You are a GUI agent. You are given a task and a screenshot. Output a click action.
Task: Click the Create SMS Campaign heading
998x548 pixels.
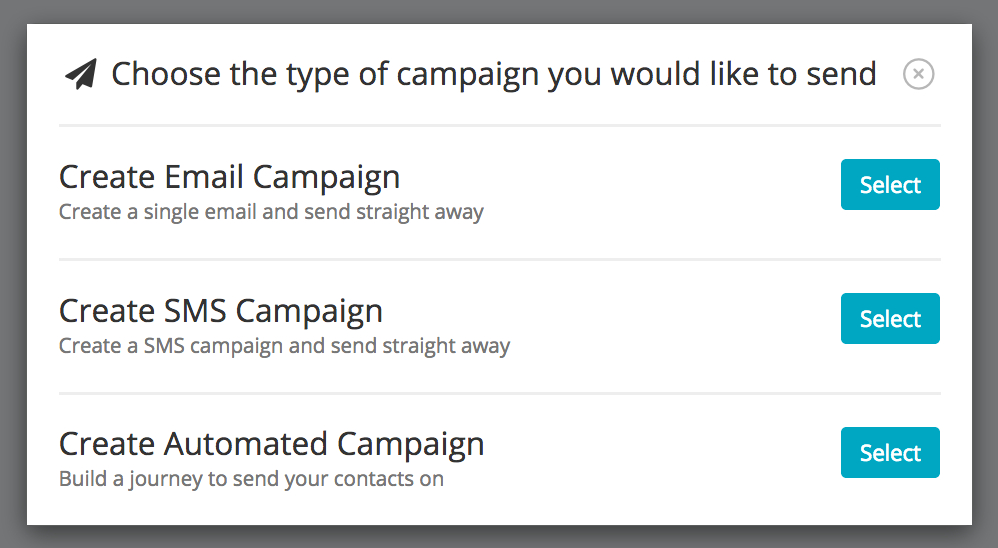point(221,311)
